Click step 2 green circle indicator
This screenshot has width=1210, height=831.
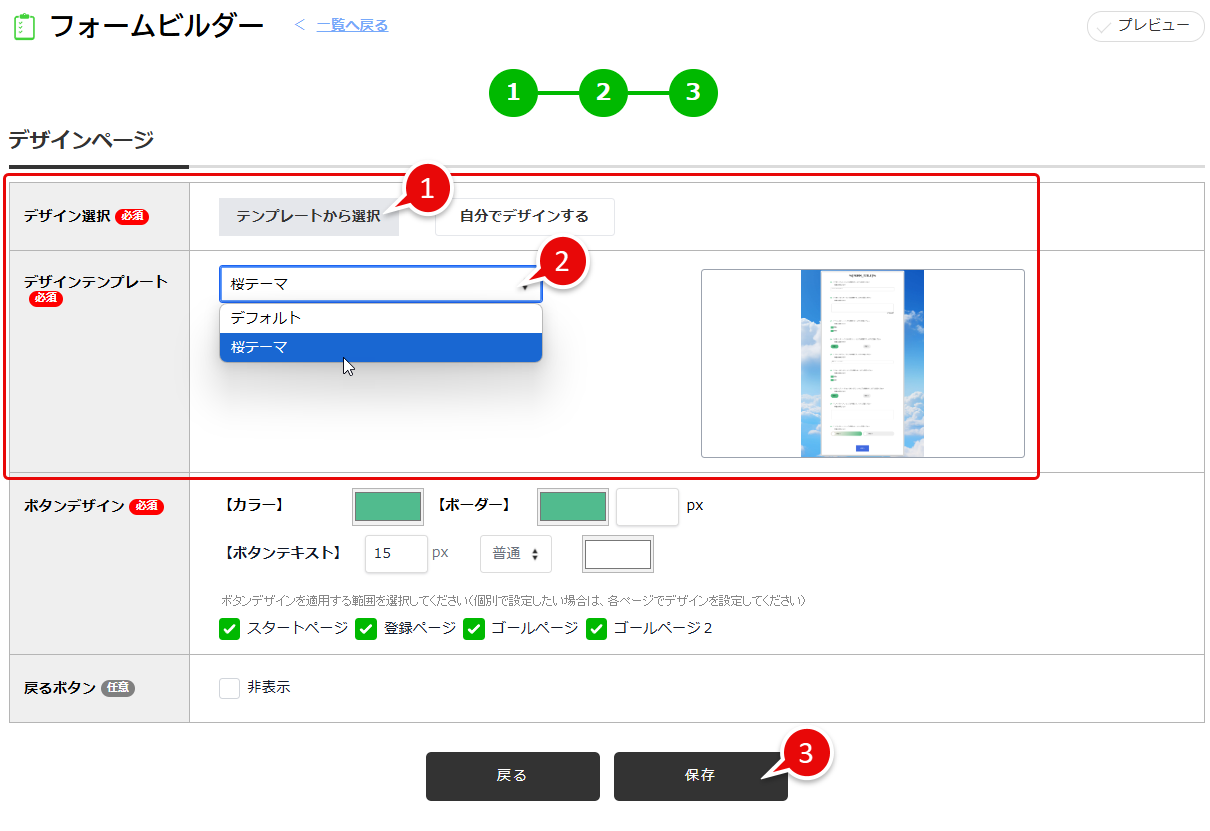[x=604, y=92]
